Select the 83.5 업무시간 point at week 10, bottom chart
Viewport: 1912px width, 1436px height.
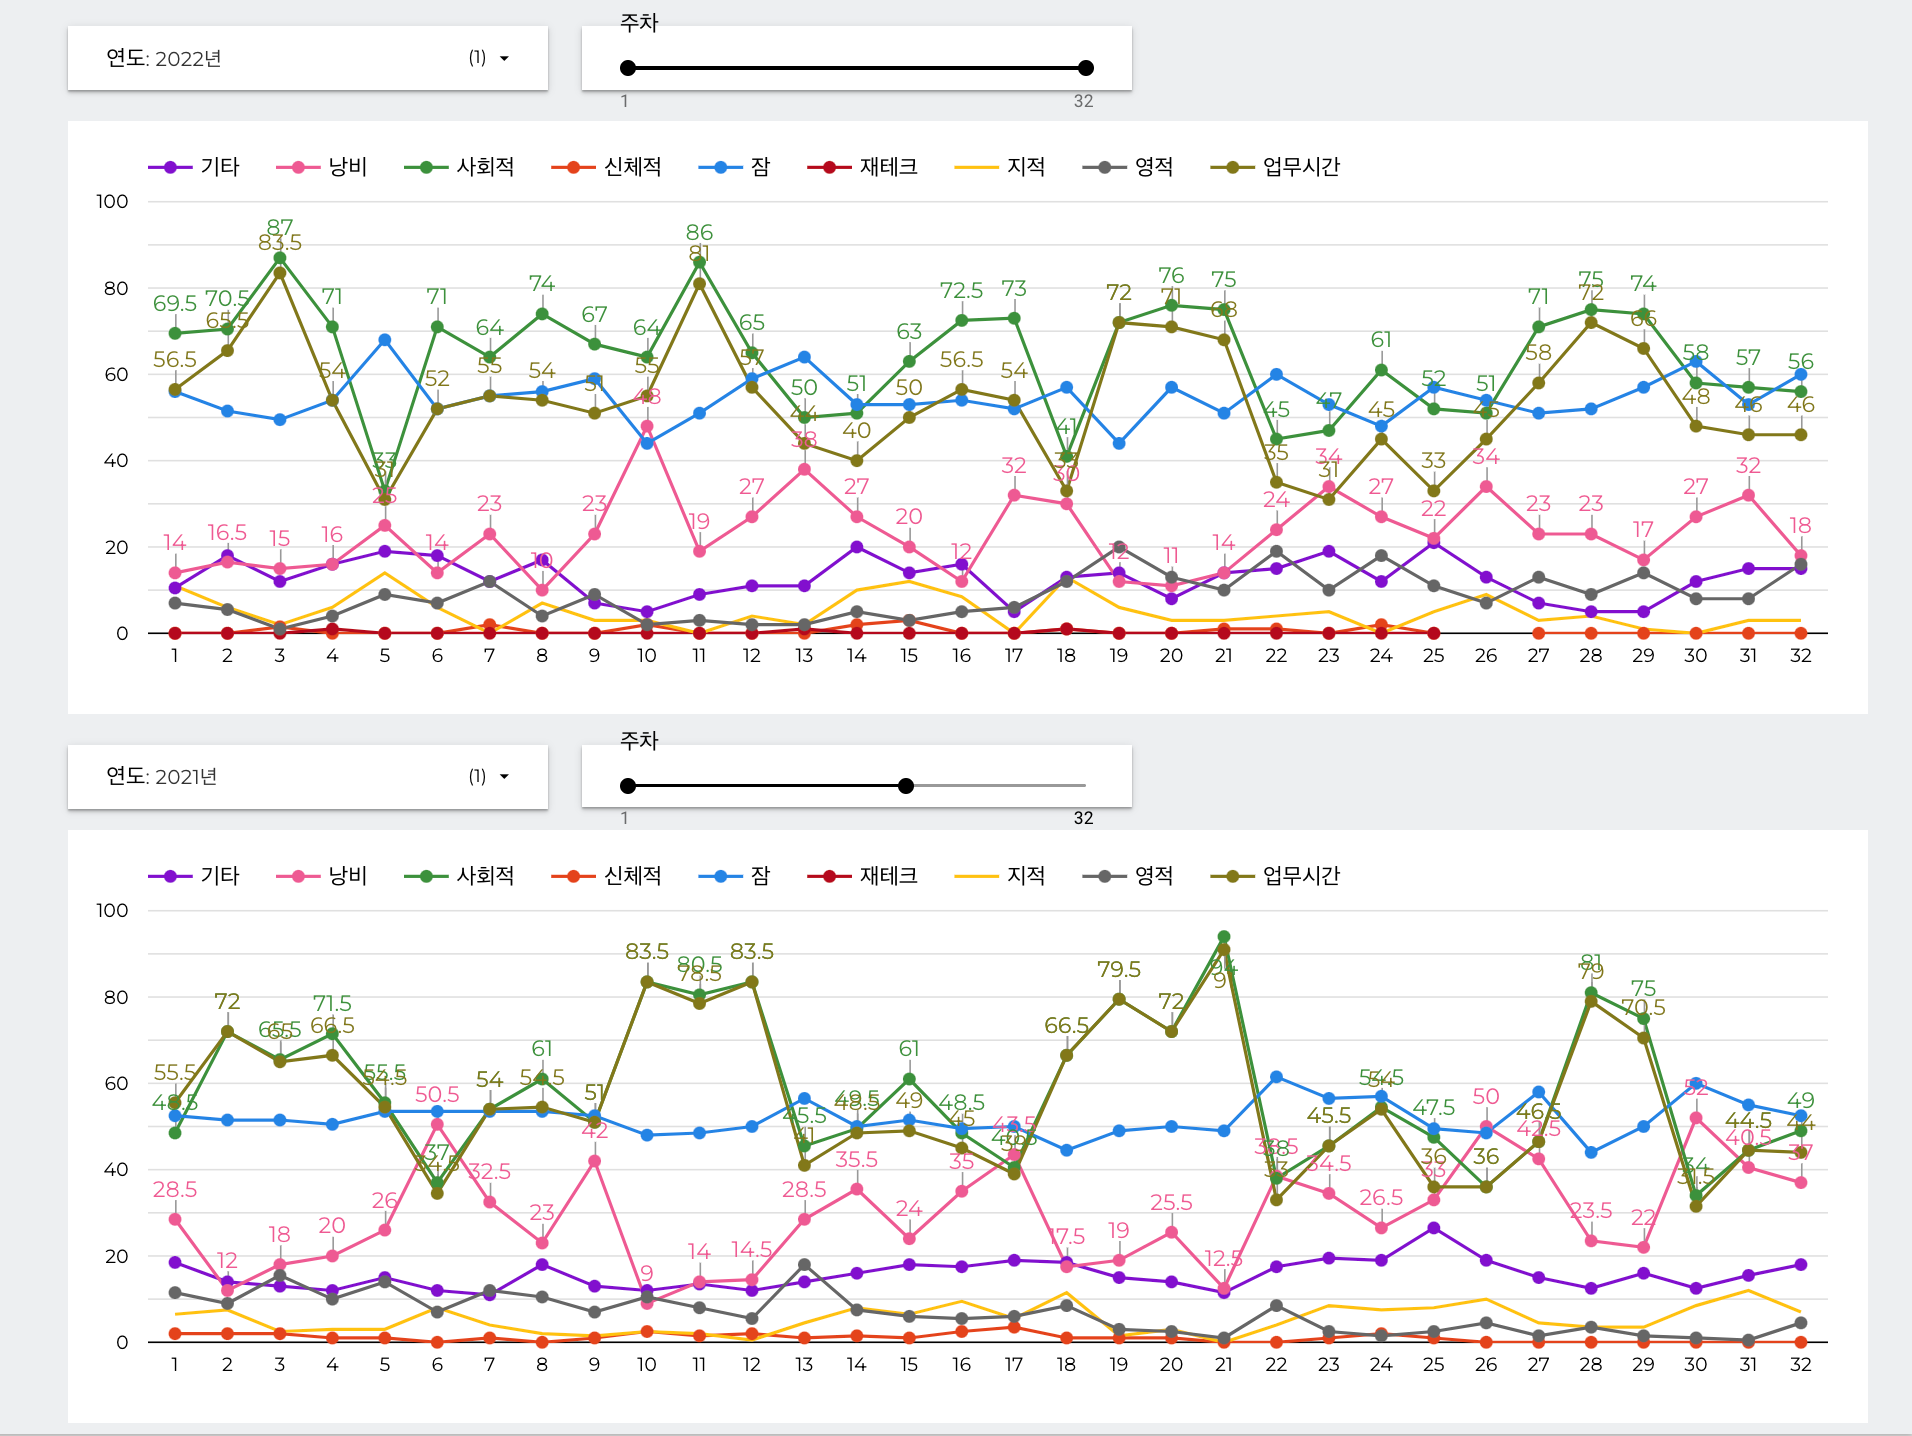tap(647, 982)
